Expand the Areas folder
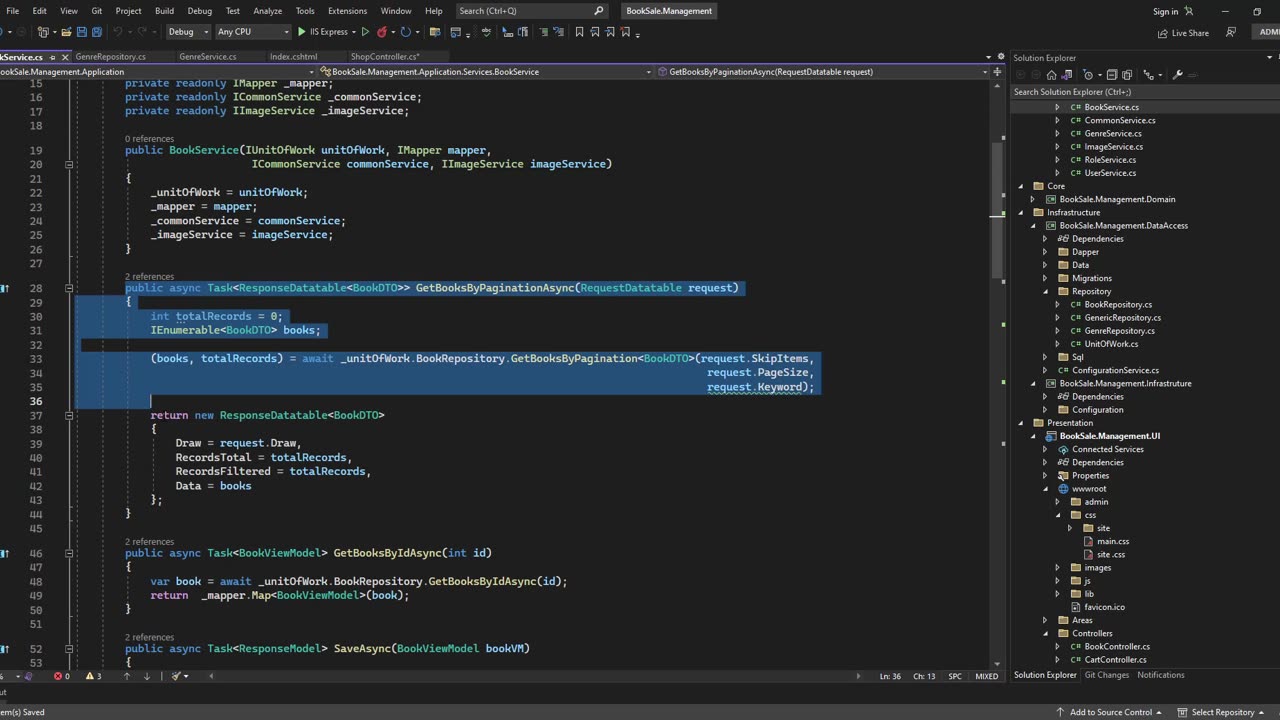 (x=1045, y=620)
